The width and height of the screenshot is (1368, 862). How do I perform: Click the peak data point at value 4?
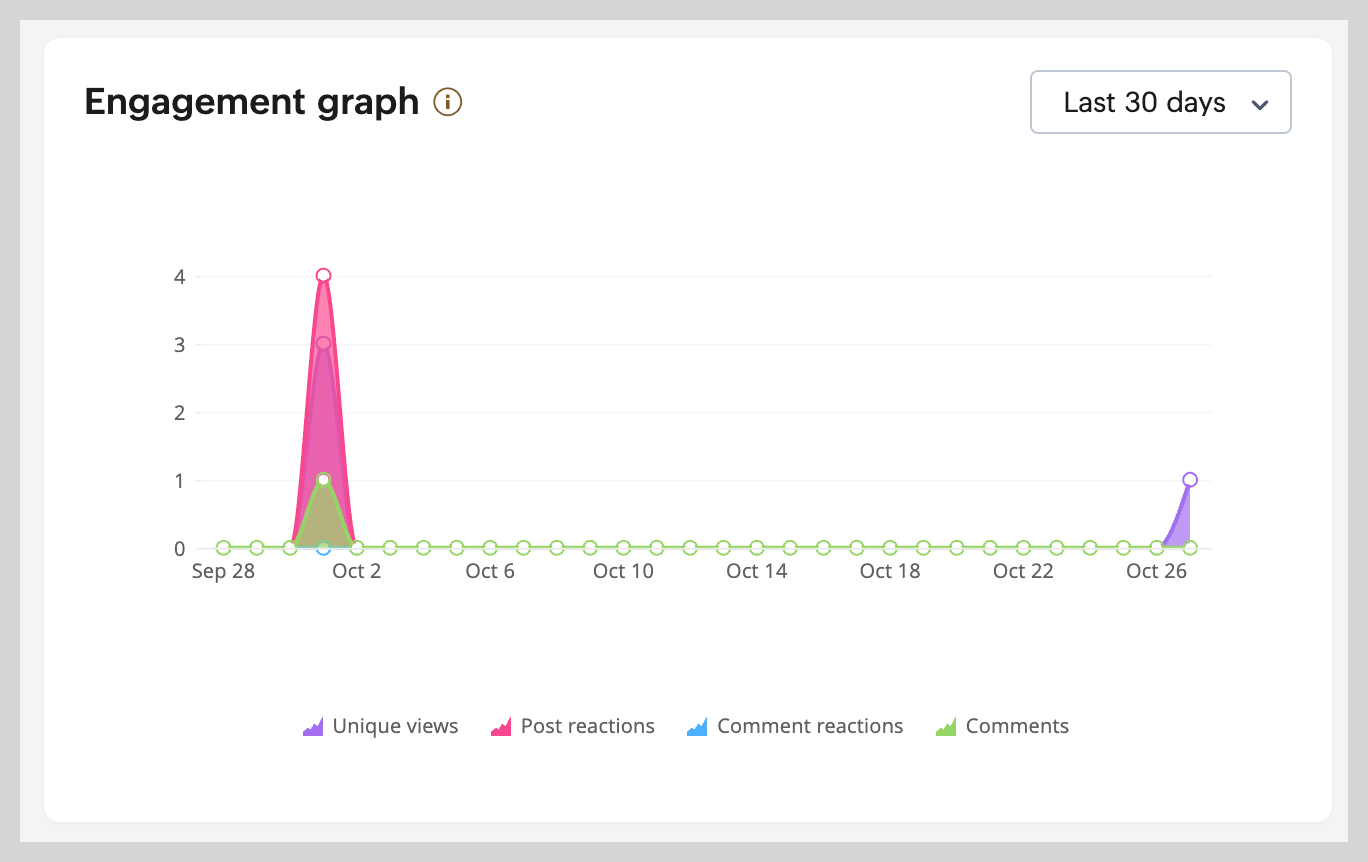click(x=323, y=276)
